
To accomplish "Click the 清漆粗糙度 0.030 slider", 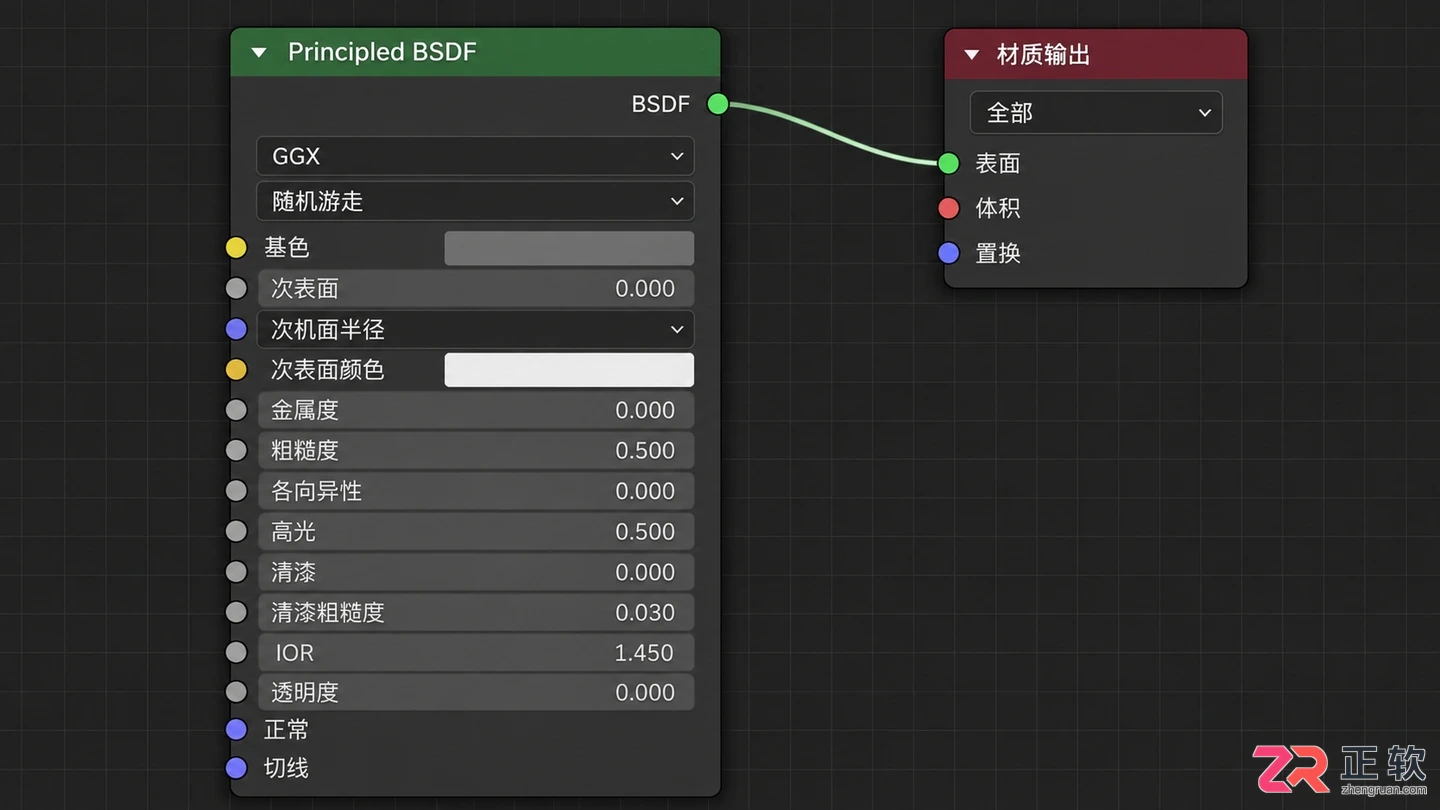I will (475, 612).
